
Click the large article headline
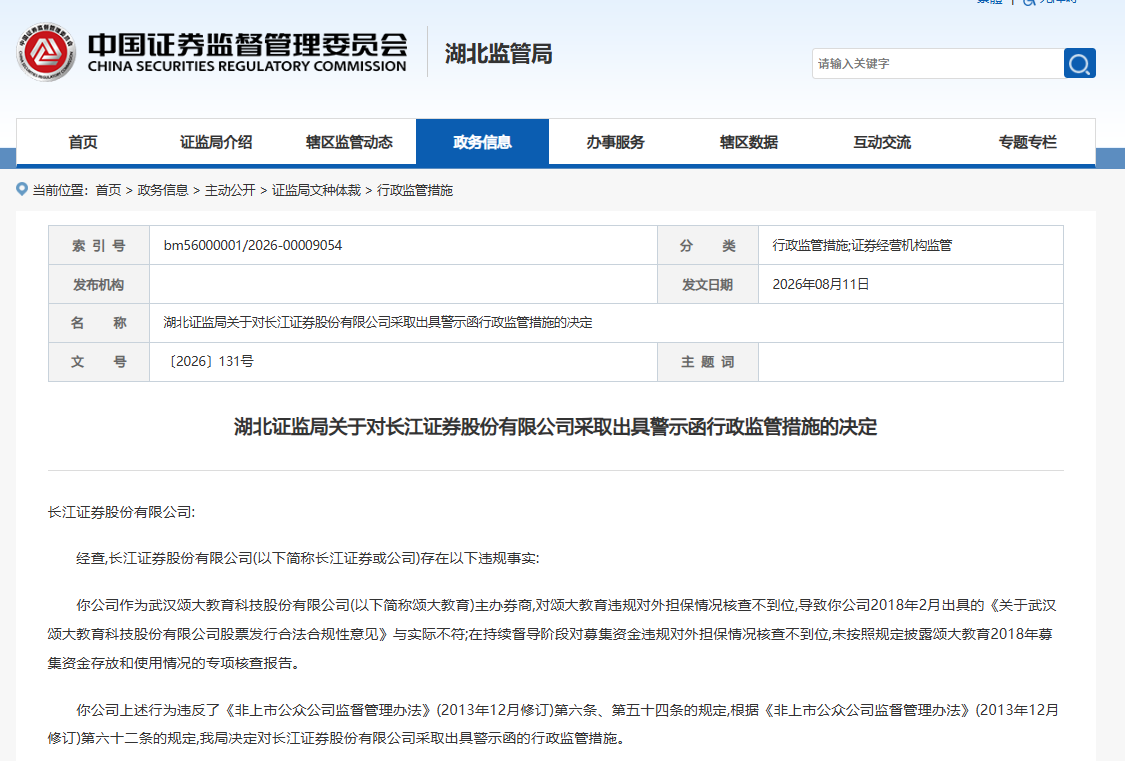click(555, 427)
